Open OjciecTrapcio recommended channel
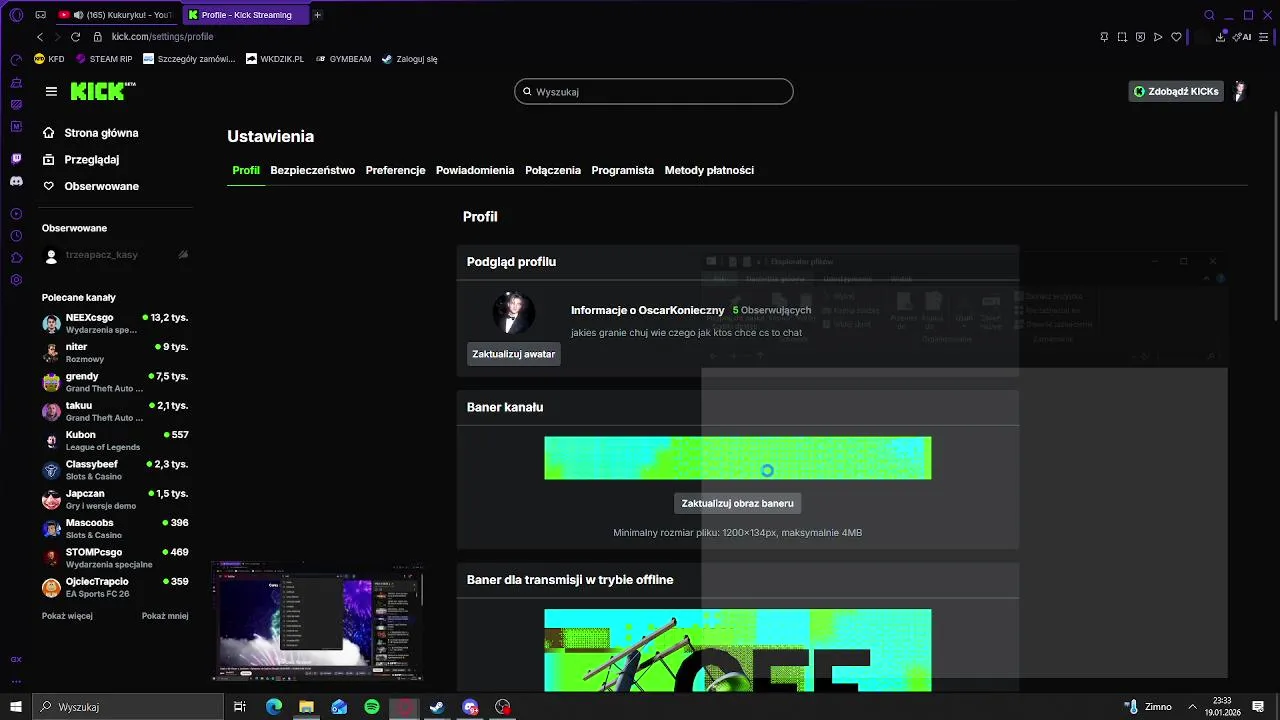The image size is (1280, 720). click(x=115, y=587)
